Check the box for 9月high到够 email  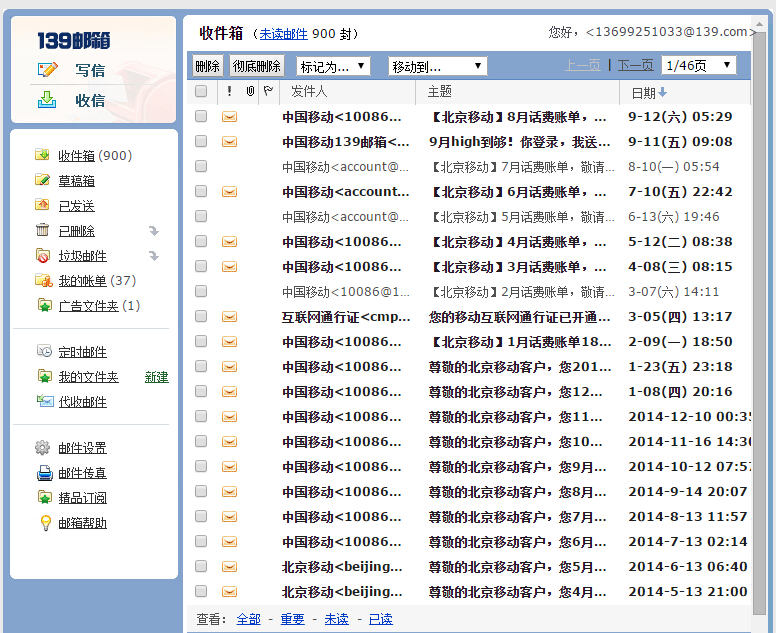(x=201, y=141)
